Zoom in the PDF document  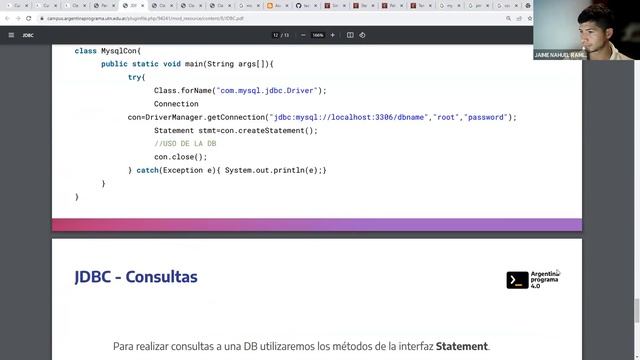tap(333, 35)
